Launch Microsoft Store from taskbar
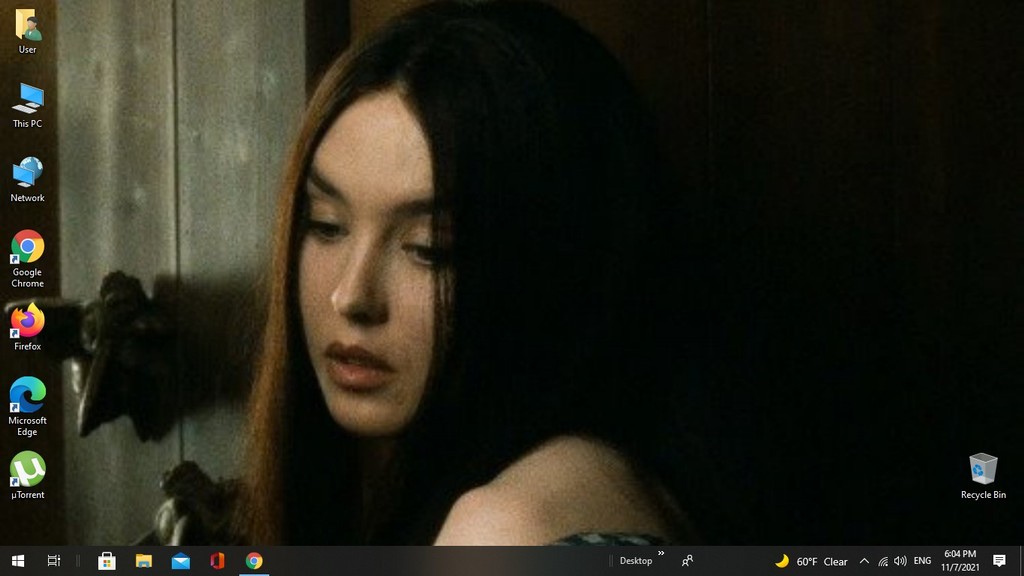Image resolution: width=1024 pixels, height=576 pixels. pyautogui.click(x=107, y=561)
